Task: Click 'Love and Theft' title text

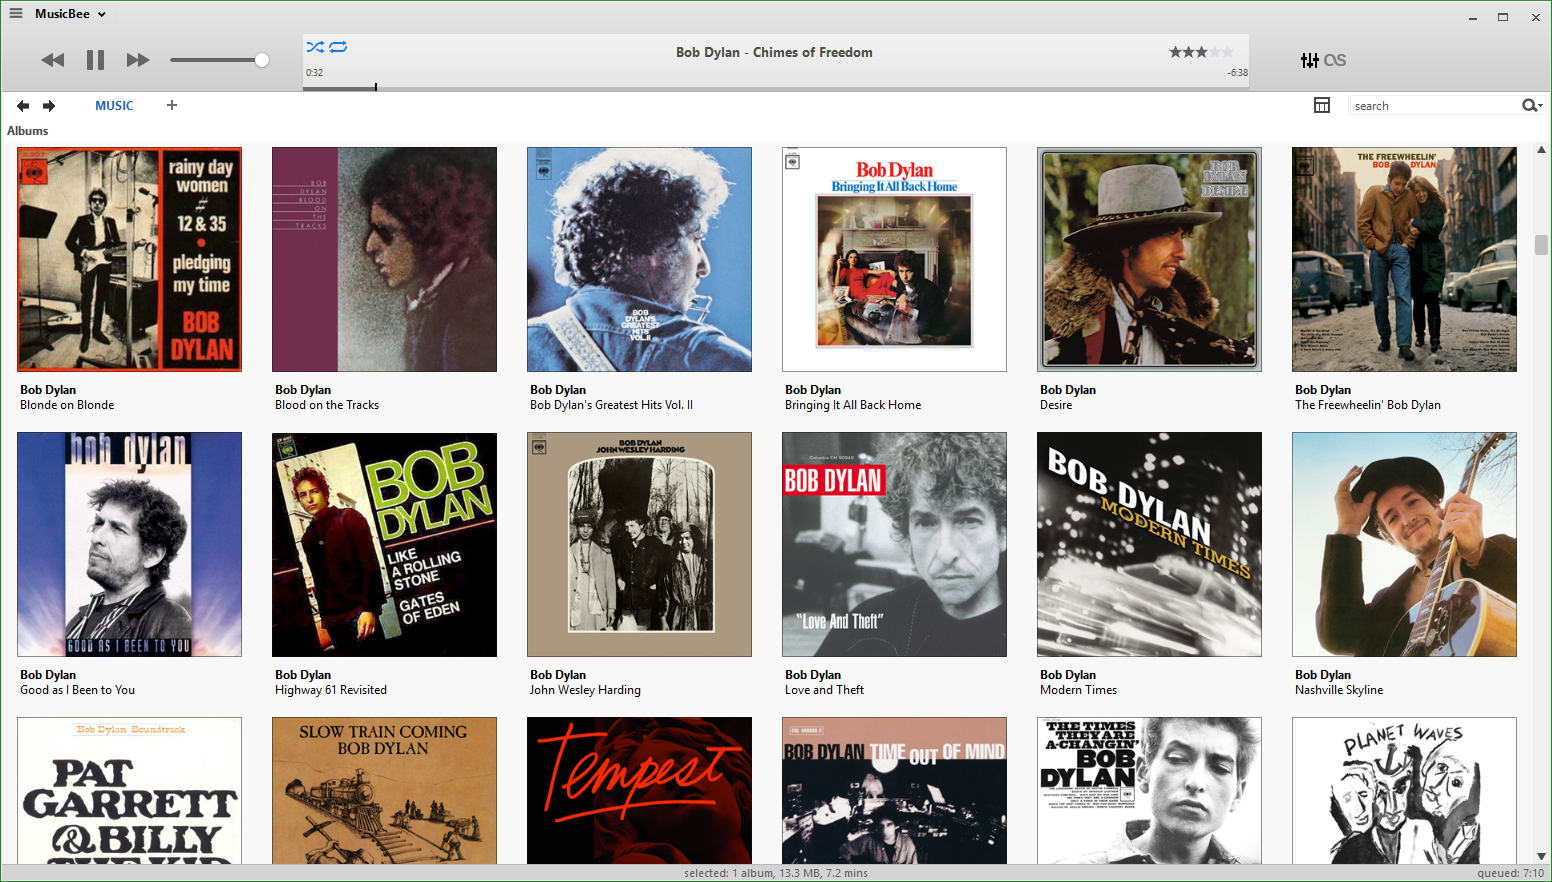Action: [x=824, y=690]
